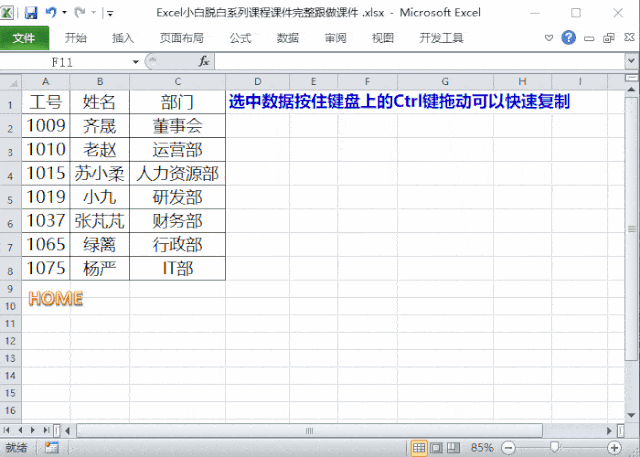
Task: Click the ribbon minimize heart-shaped arrow icon
Action: (549, 38)
